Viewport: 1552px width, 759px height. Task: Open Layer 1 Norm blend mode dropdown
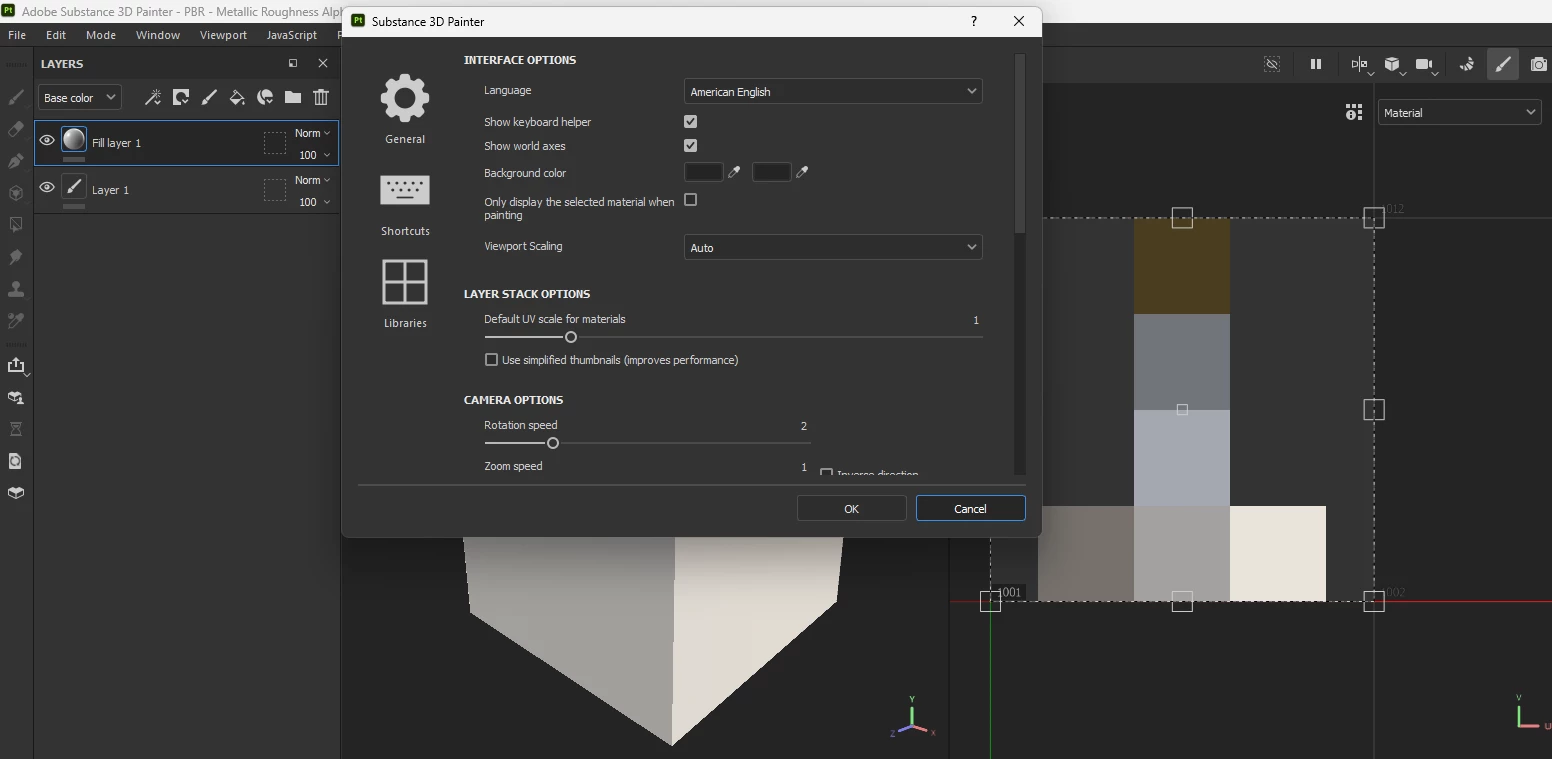point(312,180)
